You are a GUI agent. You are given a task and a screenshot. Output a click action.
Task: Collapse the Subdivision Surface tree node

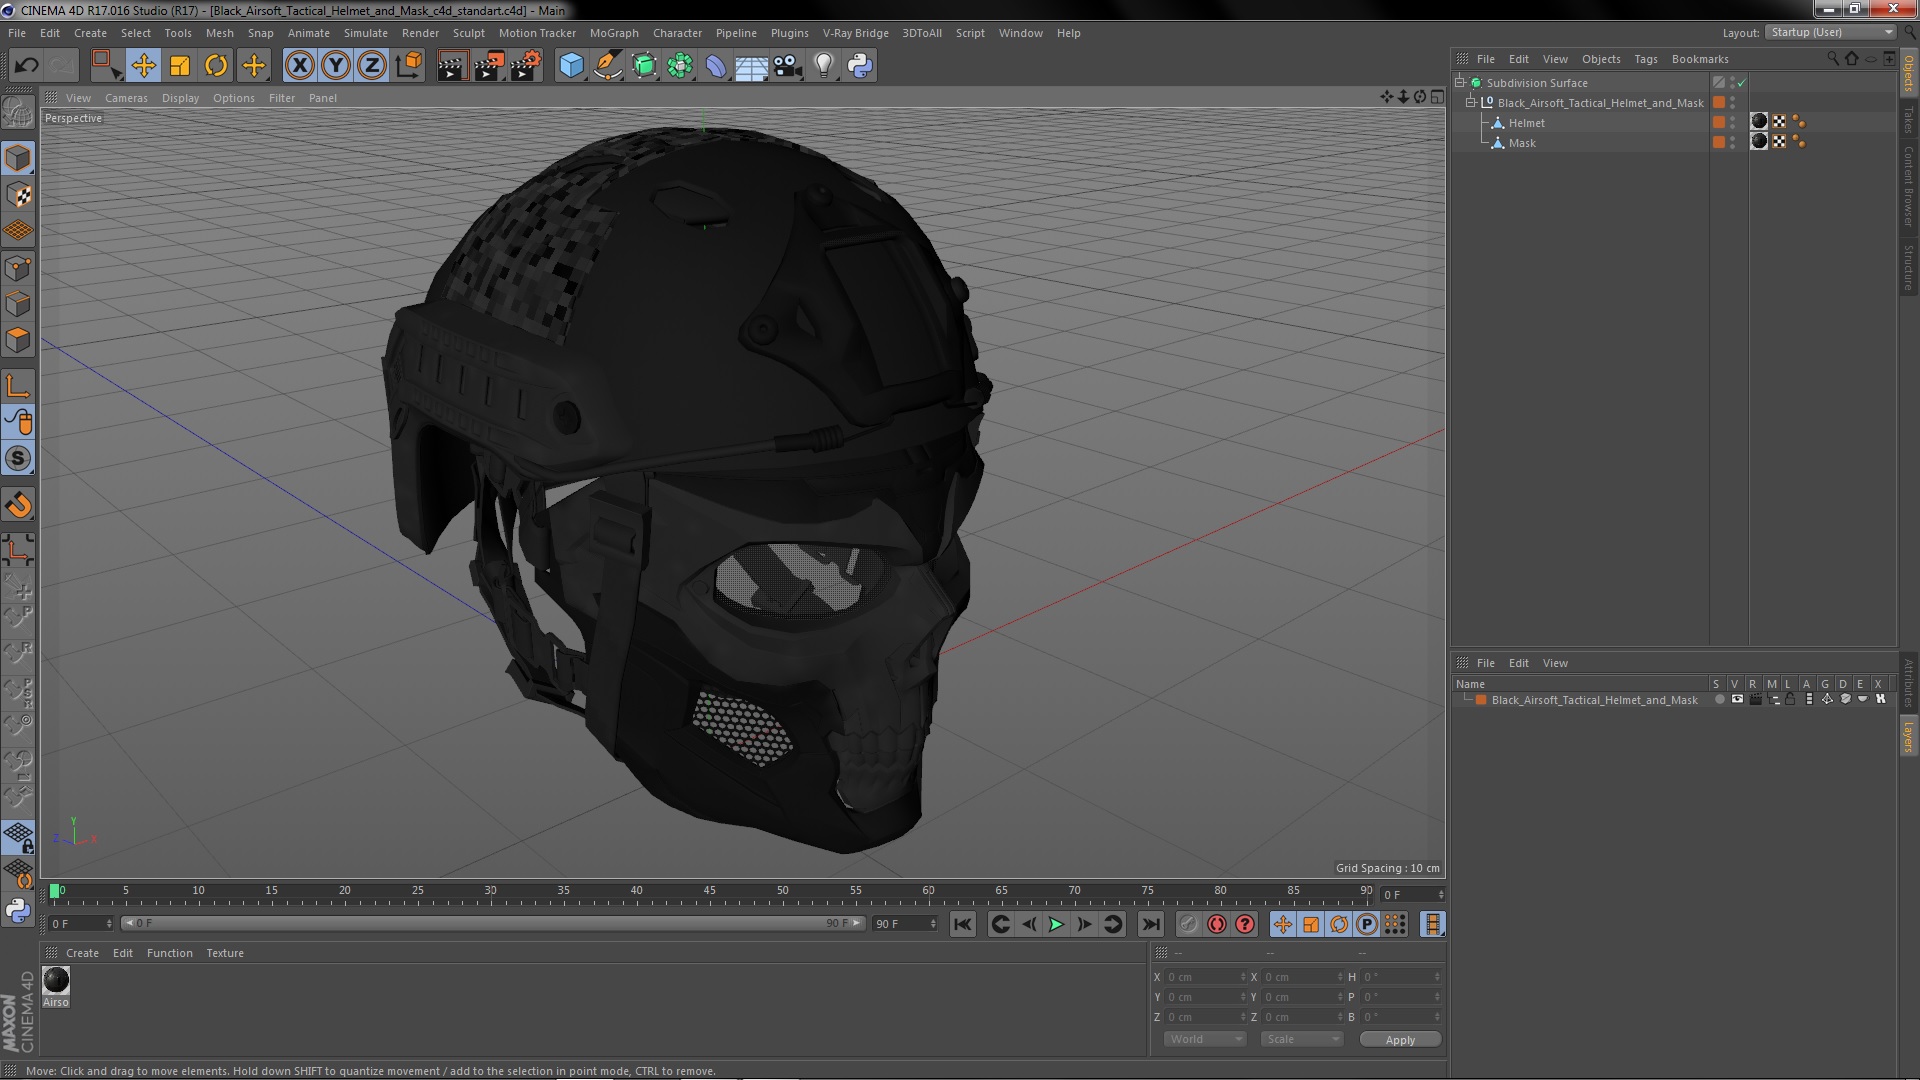(1460, 83)
